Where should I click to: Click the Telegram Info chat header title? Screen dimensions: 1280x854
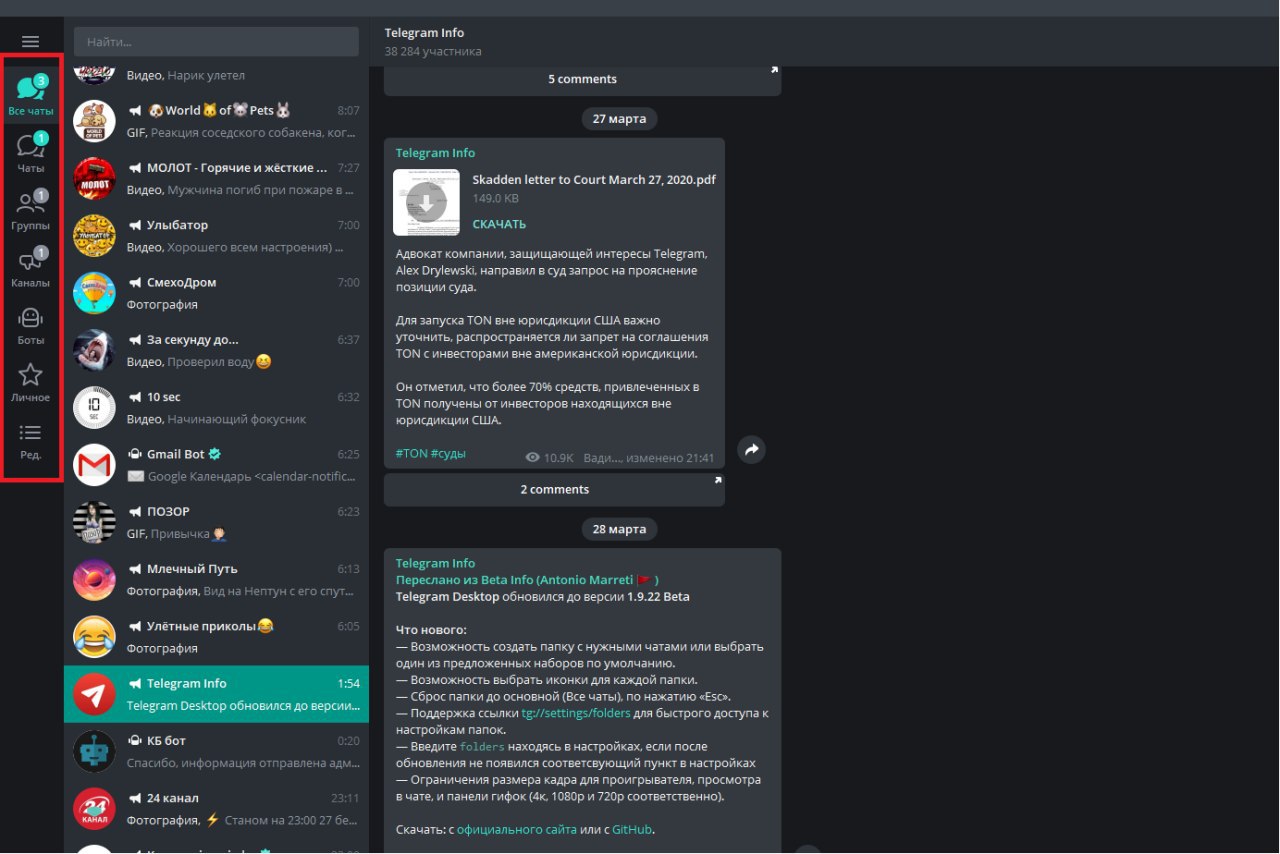click(424, 33)
